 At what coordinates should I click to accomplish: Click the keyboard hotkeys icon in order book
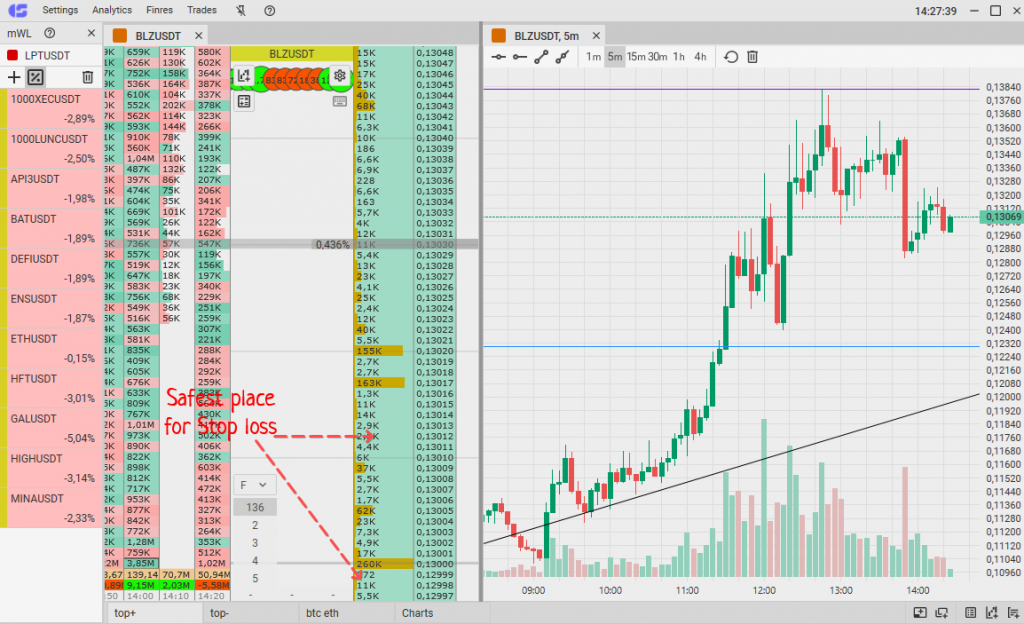click(x=340, y=101)
